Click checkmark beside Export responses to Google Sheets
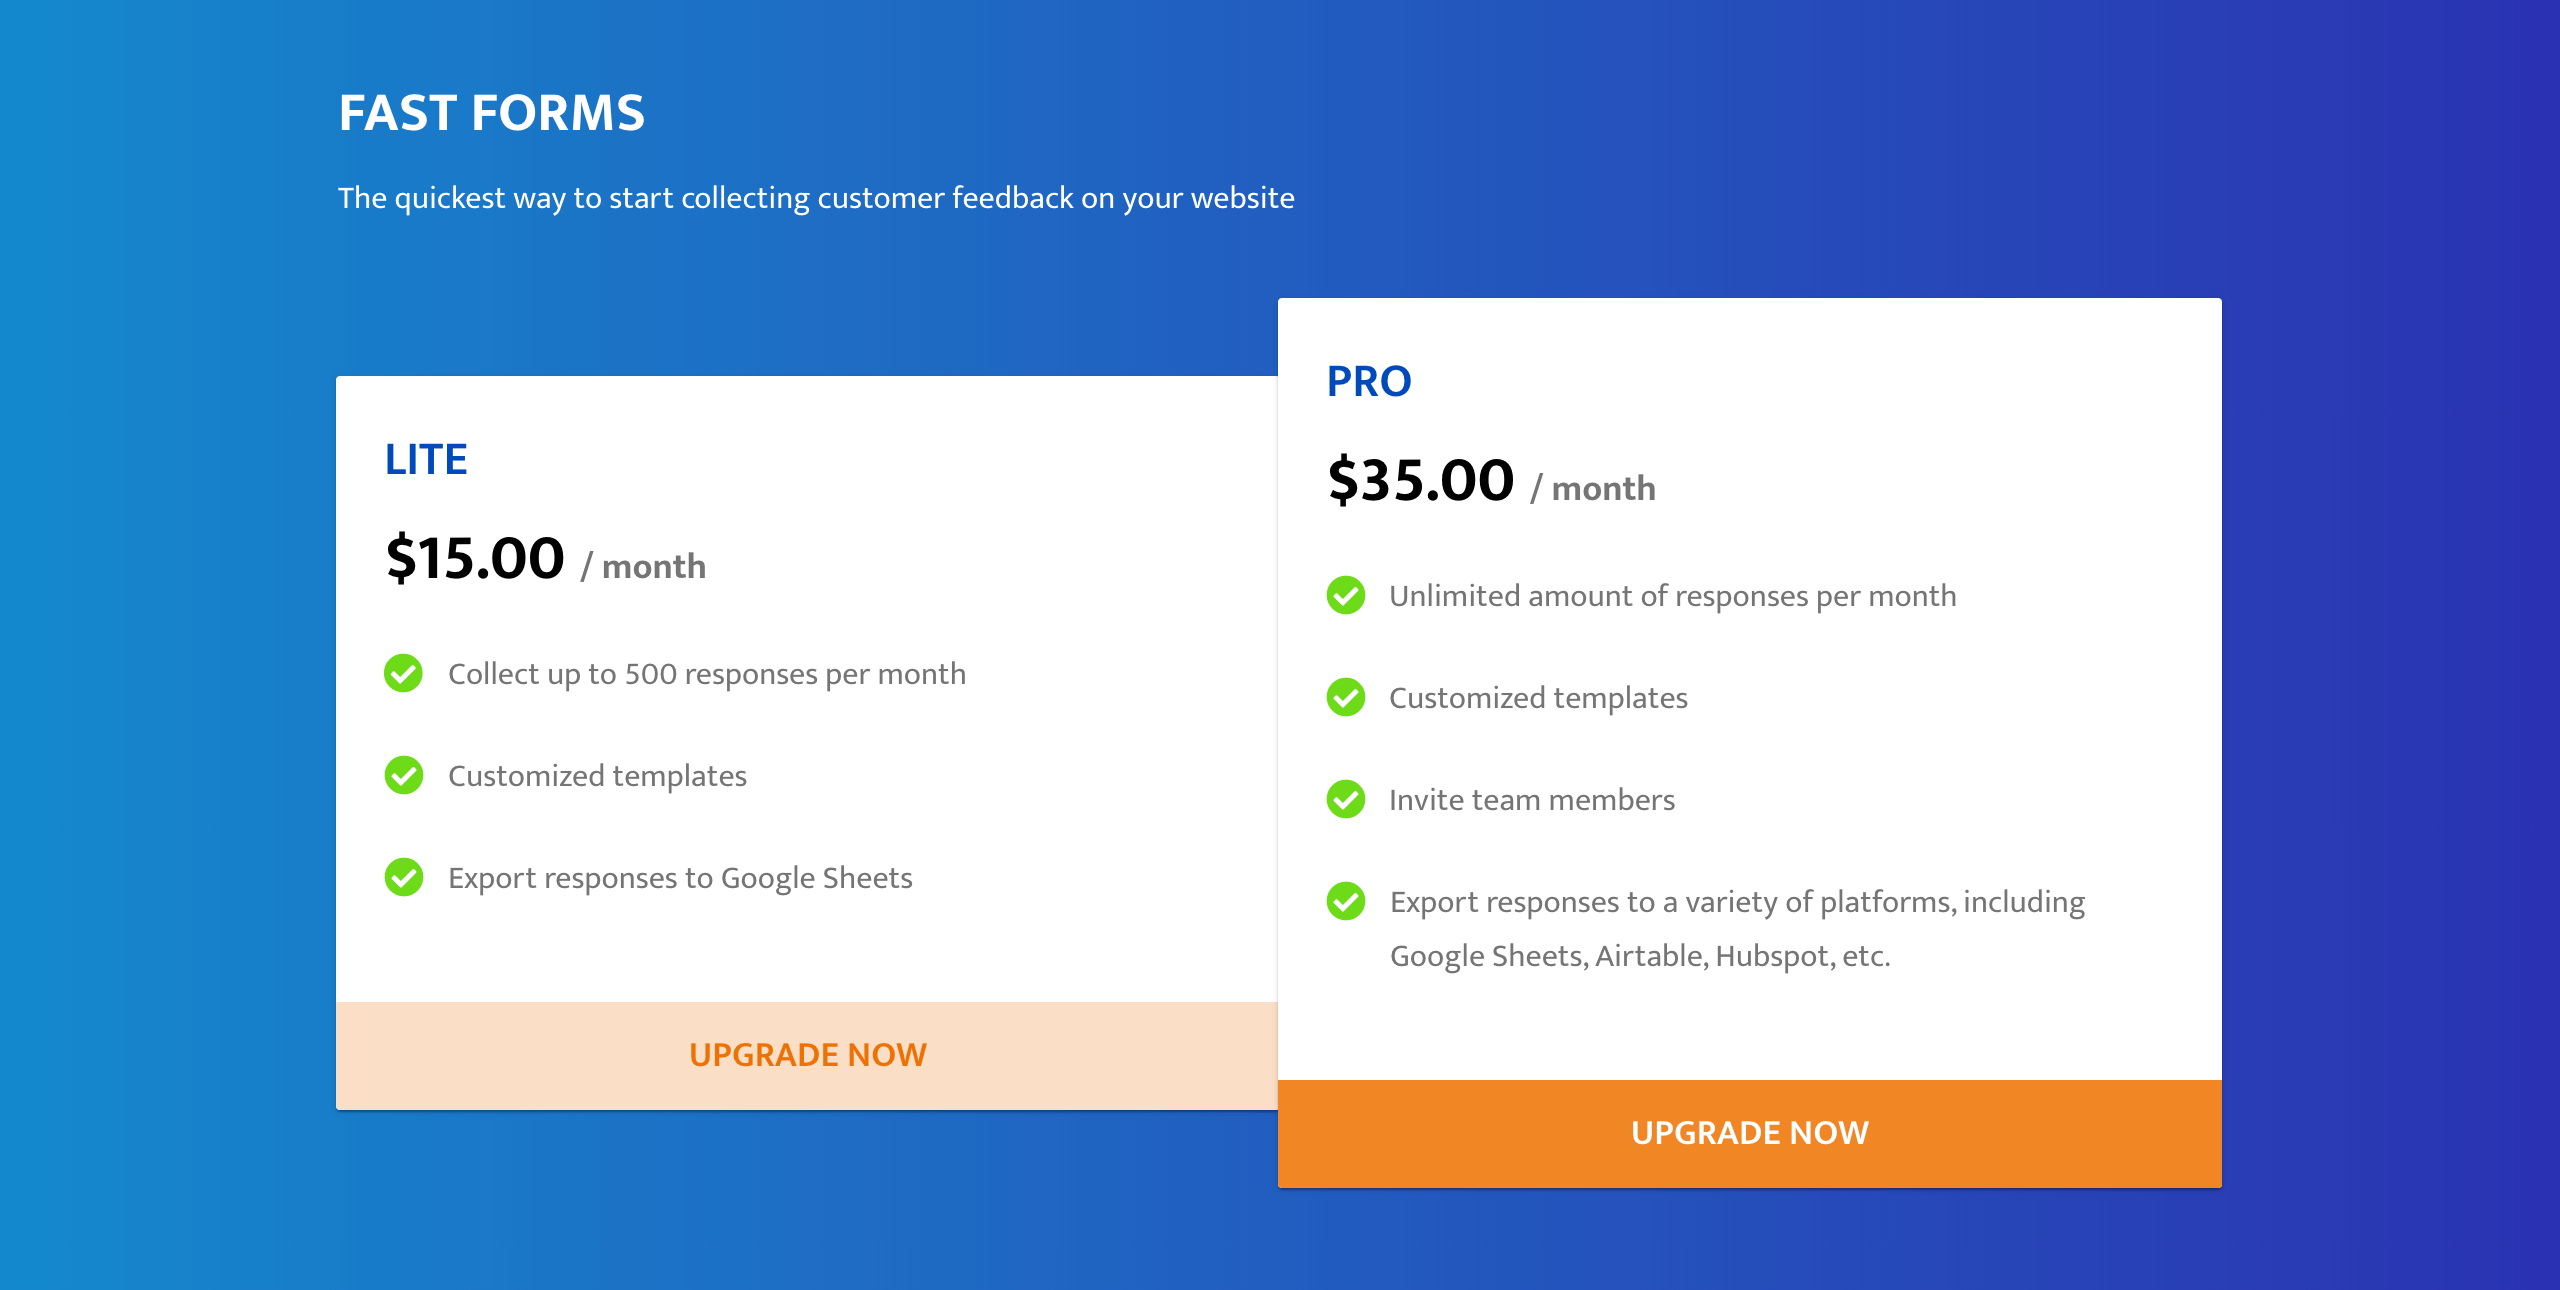This screenshot has width=2560, height=1290. coord(404,877)
